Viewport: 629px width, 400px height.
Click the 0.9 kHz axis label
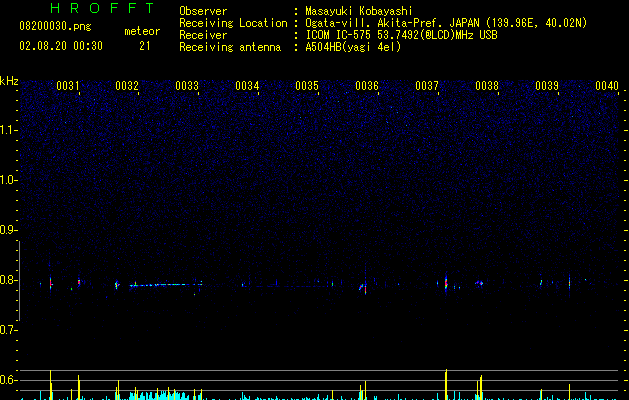click(x=8, y=230)
